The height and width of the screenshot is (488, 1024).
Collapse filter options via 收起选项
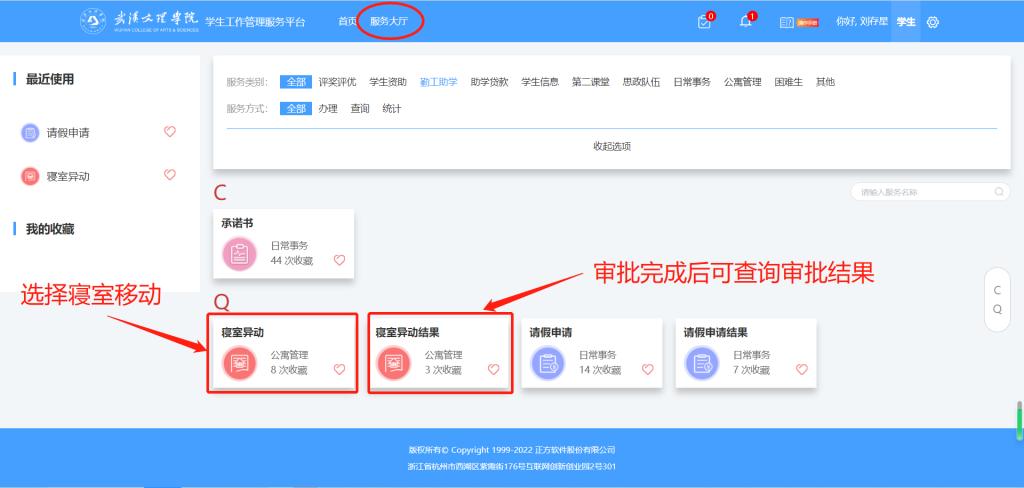(612, 146)
